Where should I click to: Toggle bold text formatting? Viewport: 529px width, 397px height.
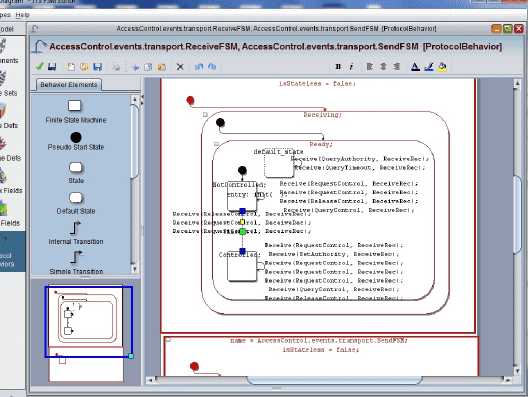click(338, 67)
